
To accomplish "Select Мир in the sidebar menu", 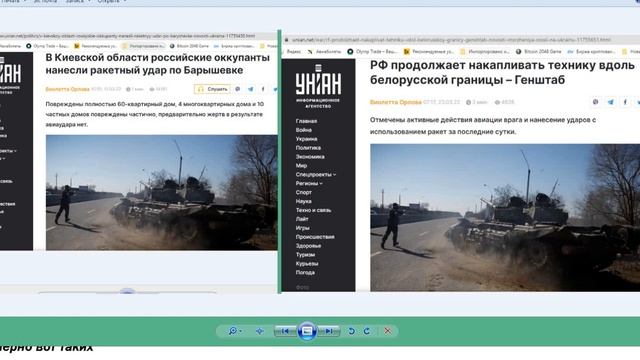I will pos(301,166).
